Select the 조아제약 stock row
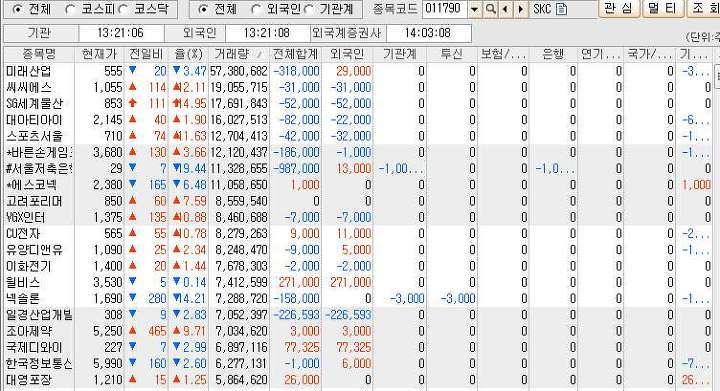The image size is (720, 391). pyautogui.click(x=358, y=331)
